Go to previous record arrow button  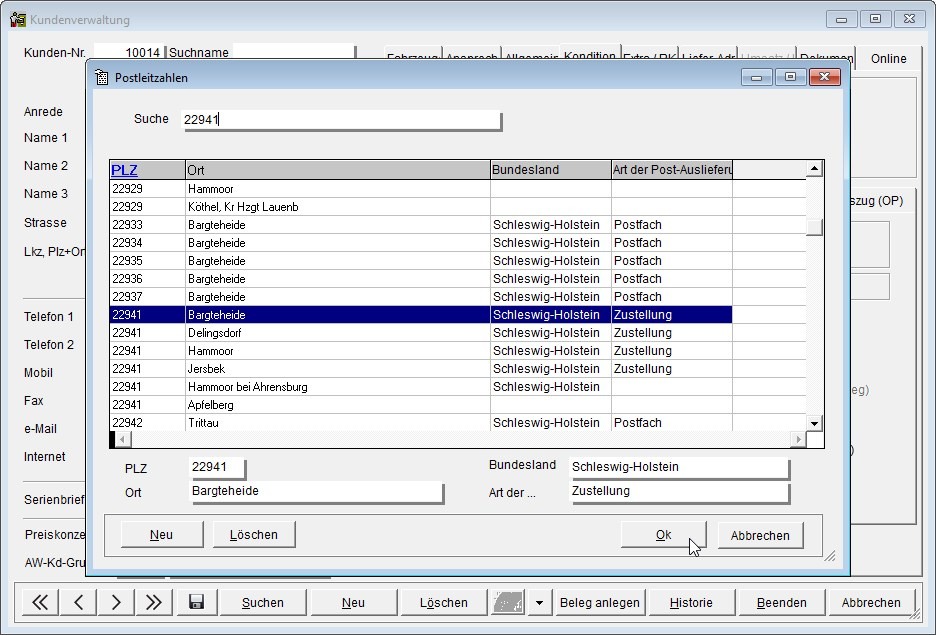(78, 602)
